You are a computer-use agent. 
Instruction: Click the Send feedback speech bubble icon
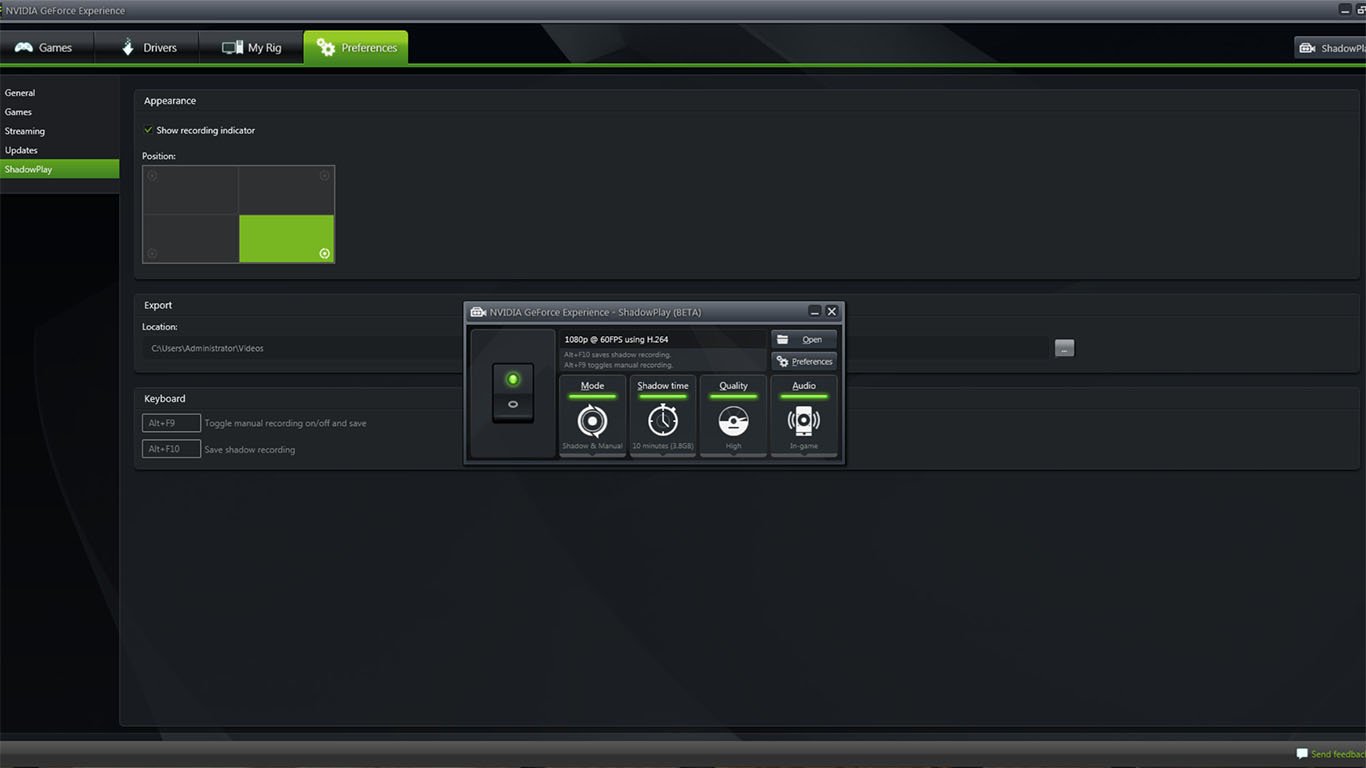click(x=1302, y=754)
